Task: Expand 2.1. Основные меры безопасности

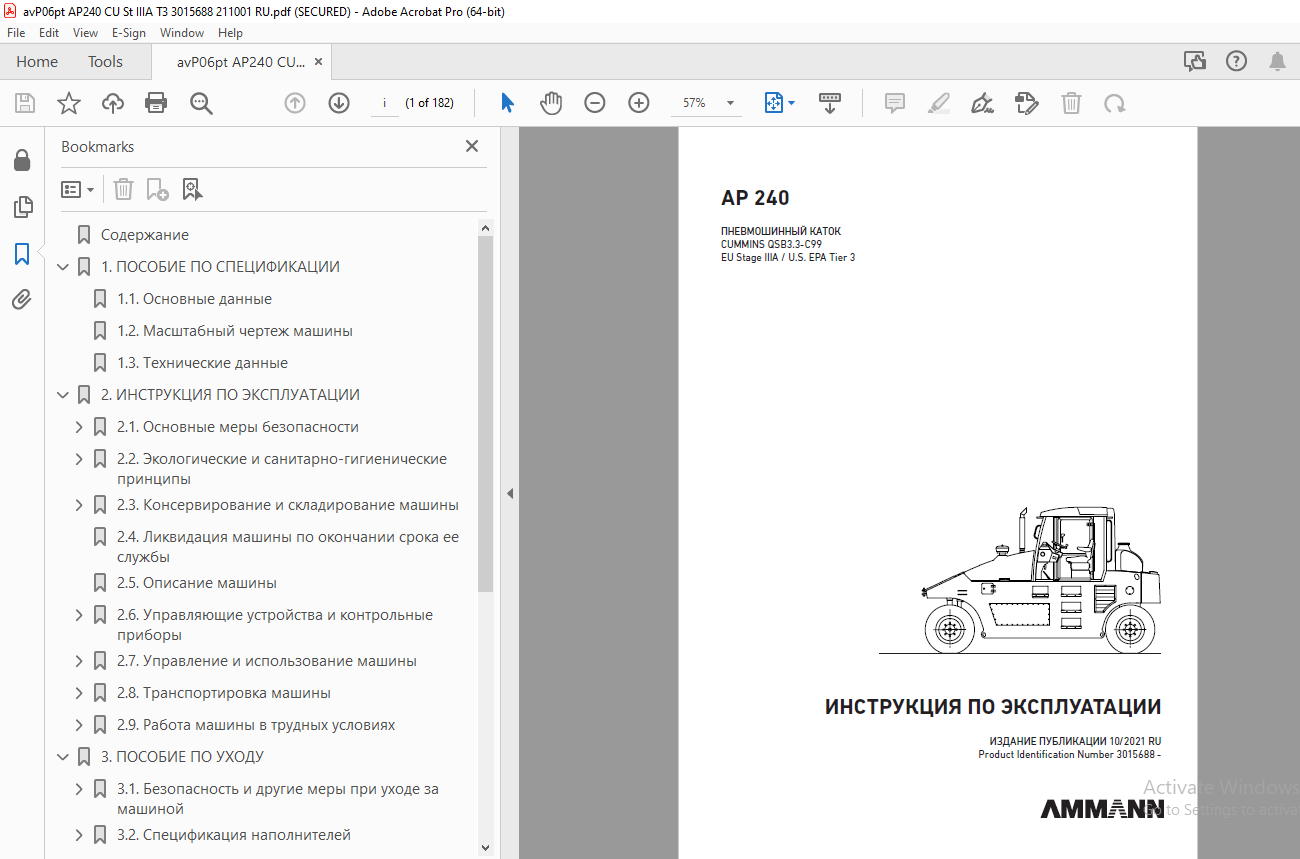Action: pyautogui.click(x=80, y=427)
